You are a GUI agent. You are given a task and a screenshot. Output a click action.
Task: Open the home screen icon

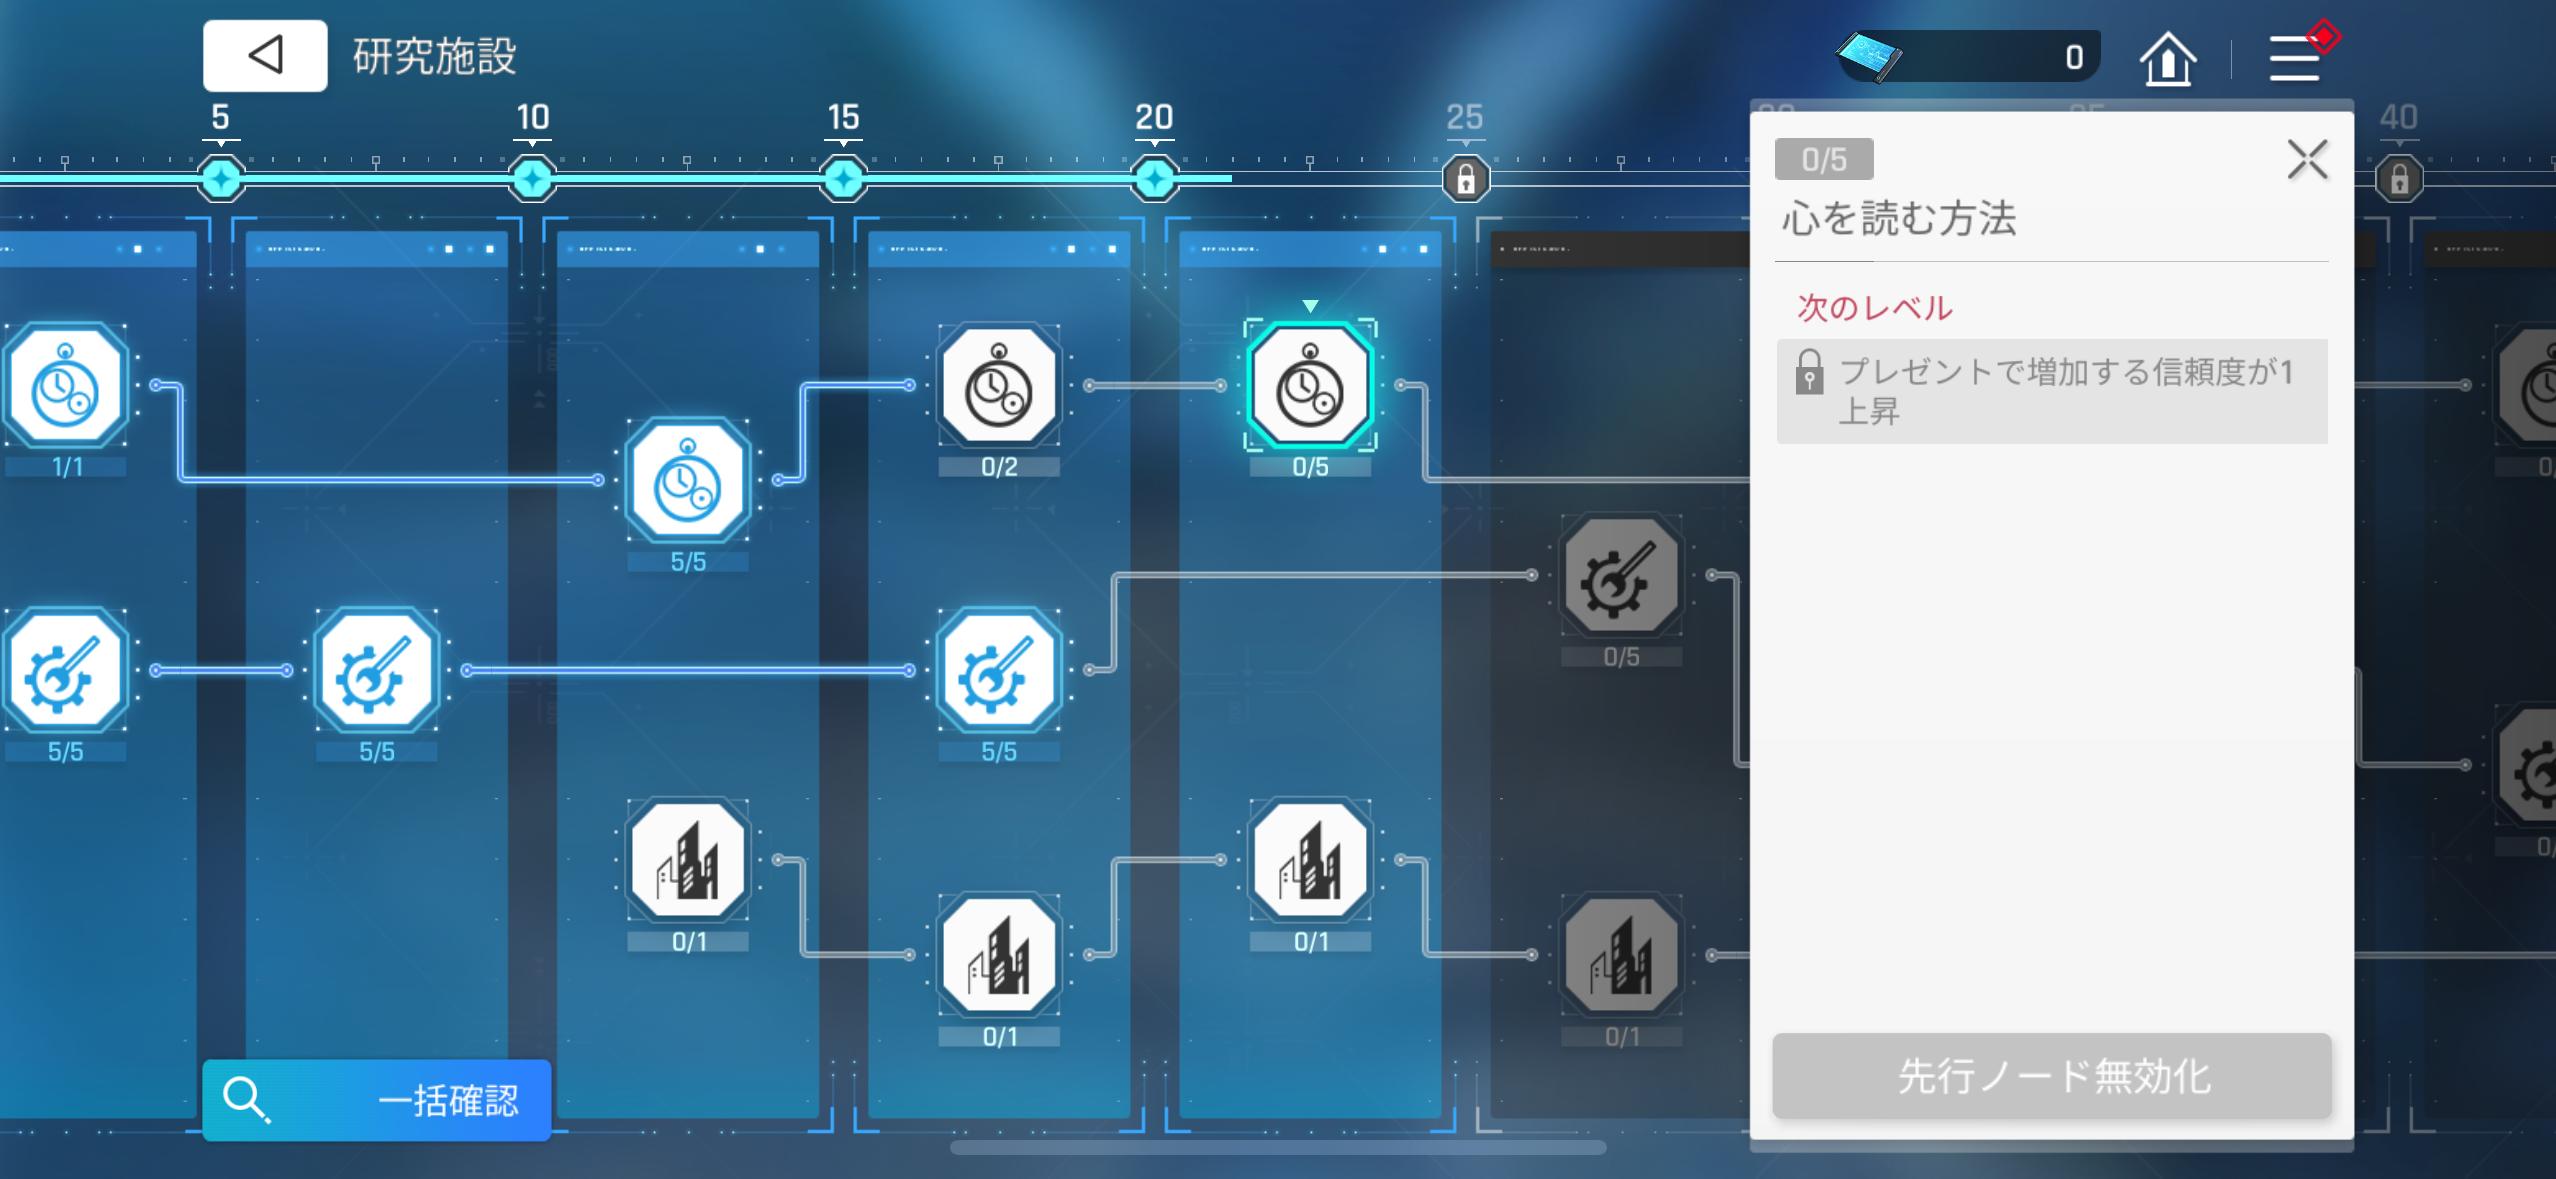[2167, 59]
